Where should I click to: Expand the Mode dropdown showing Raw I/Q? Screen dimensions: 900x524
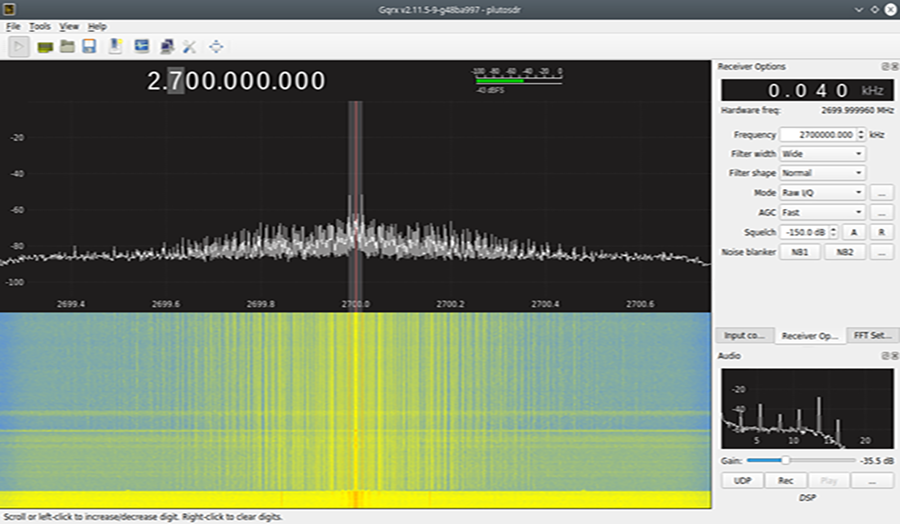tap(822, 192)
